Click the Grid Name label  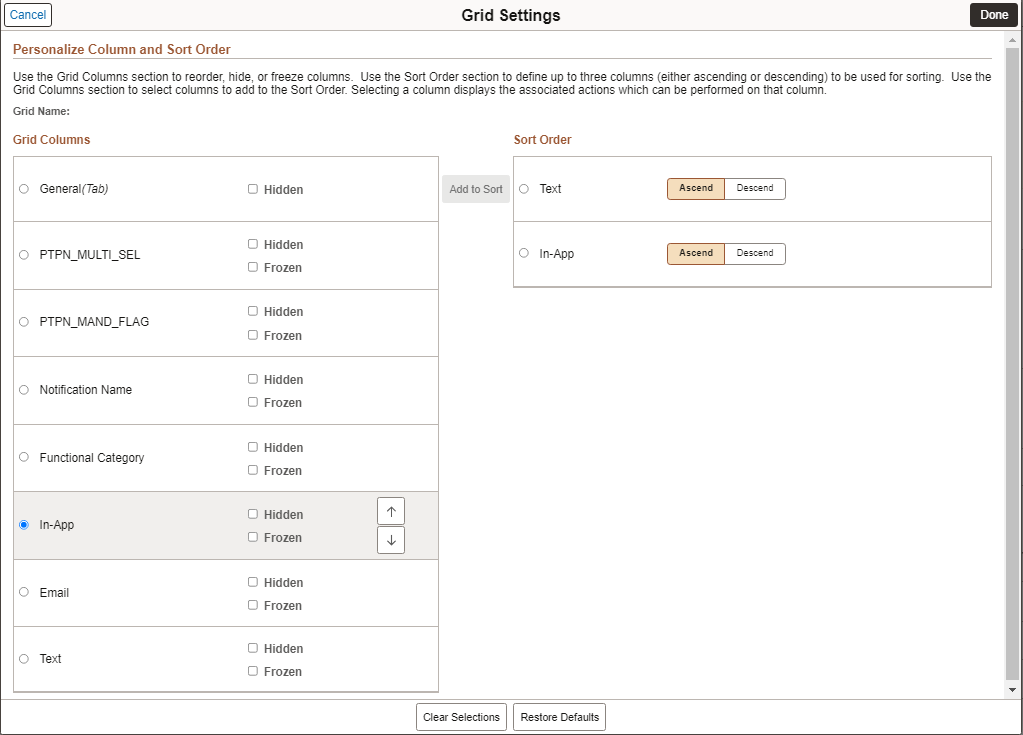[41, 112]
